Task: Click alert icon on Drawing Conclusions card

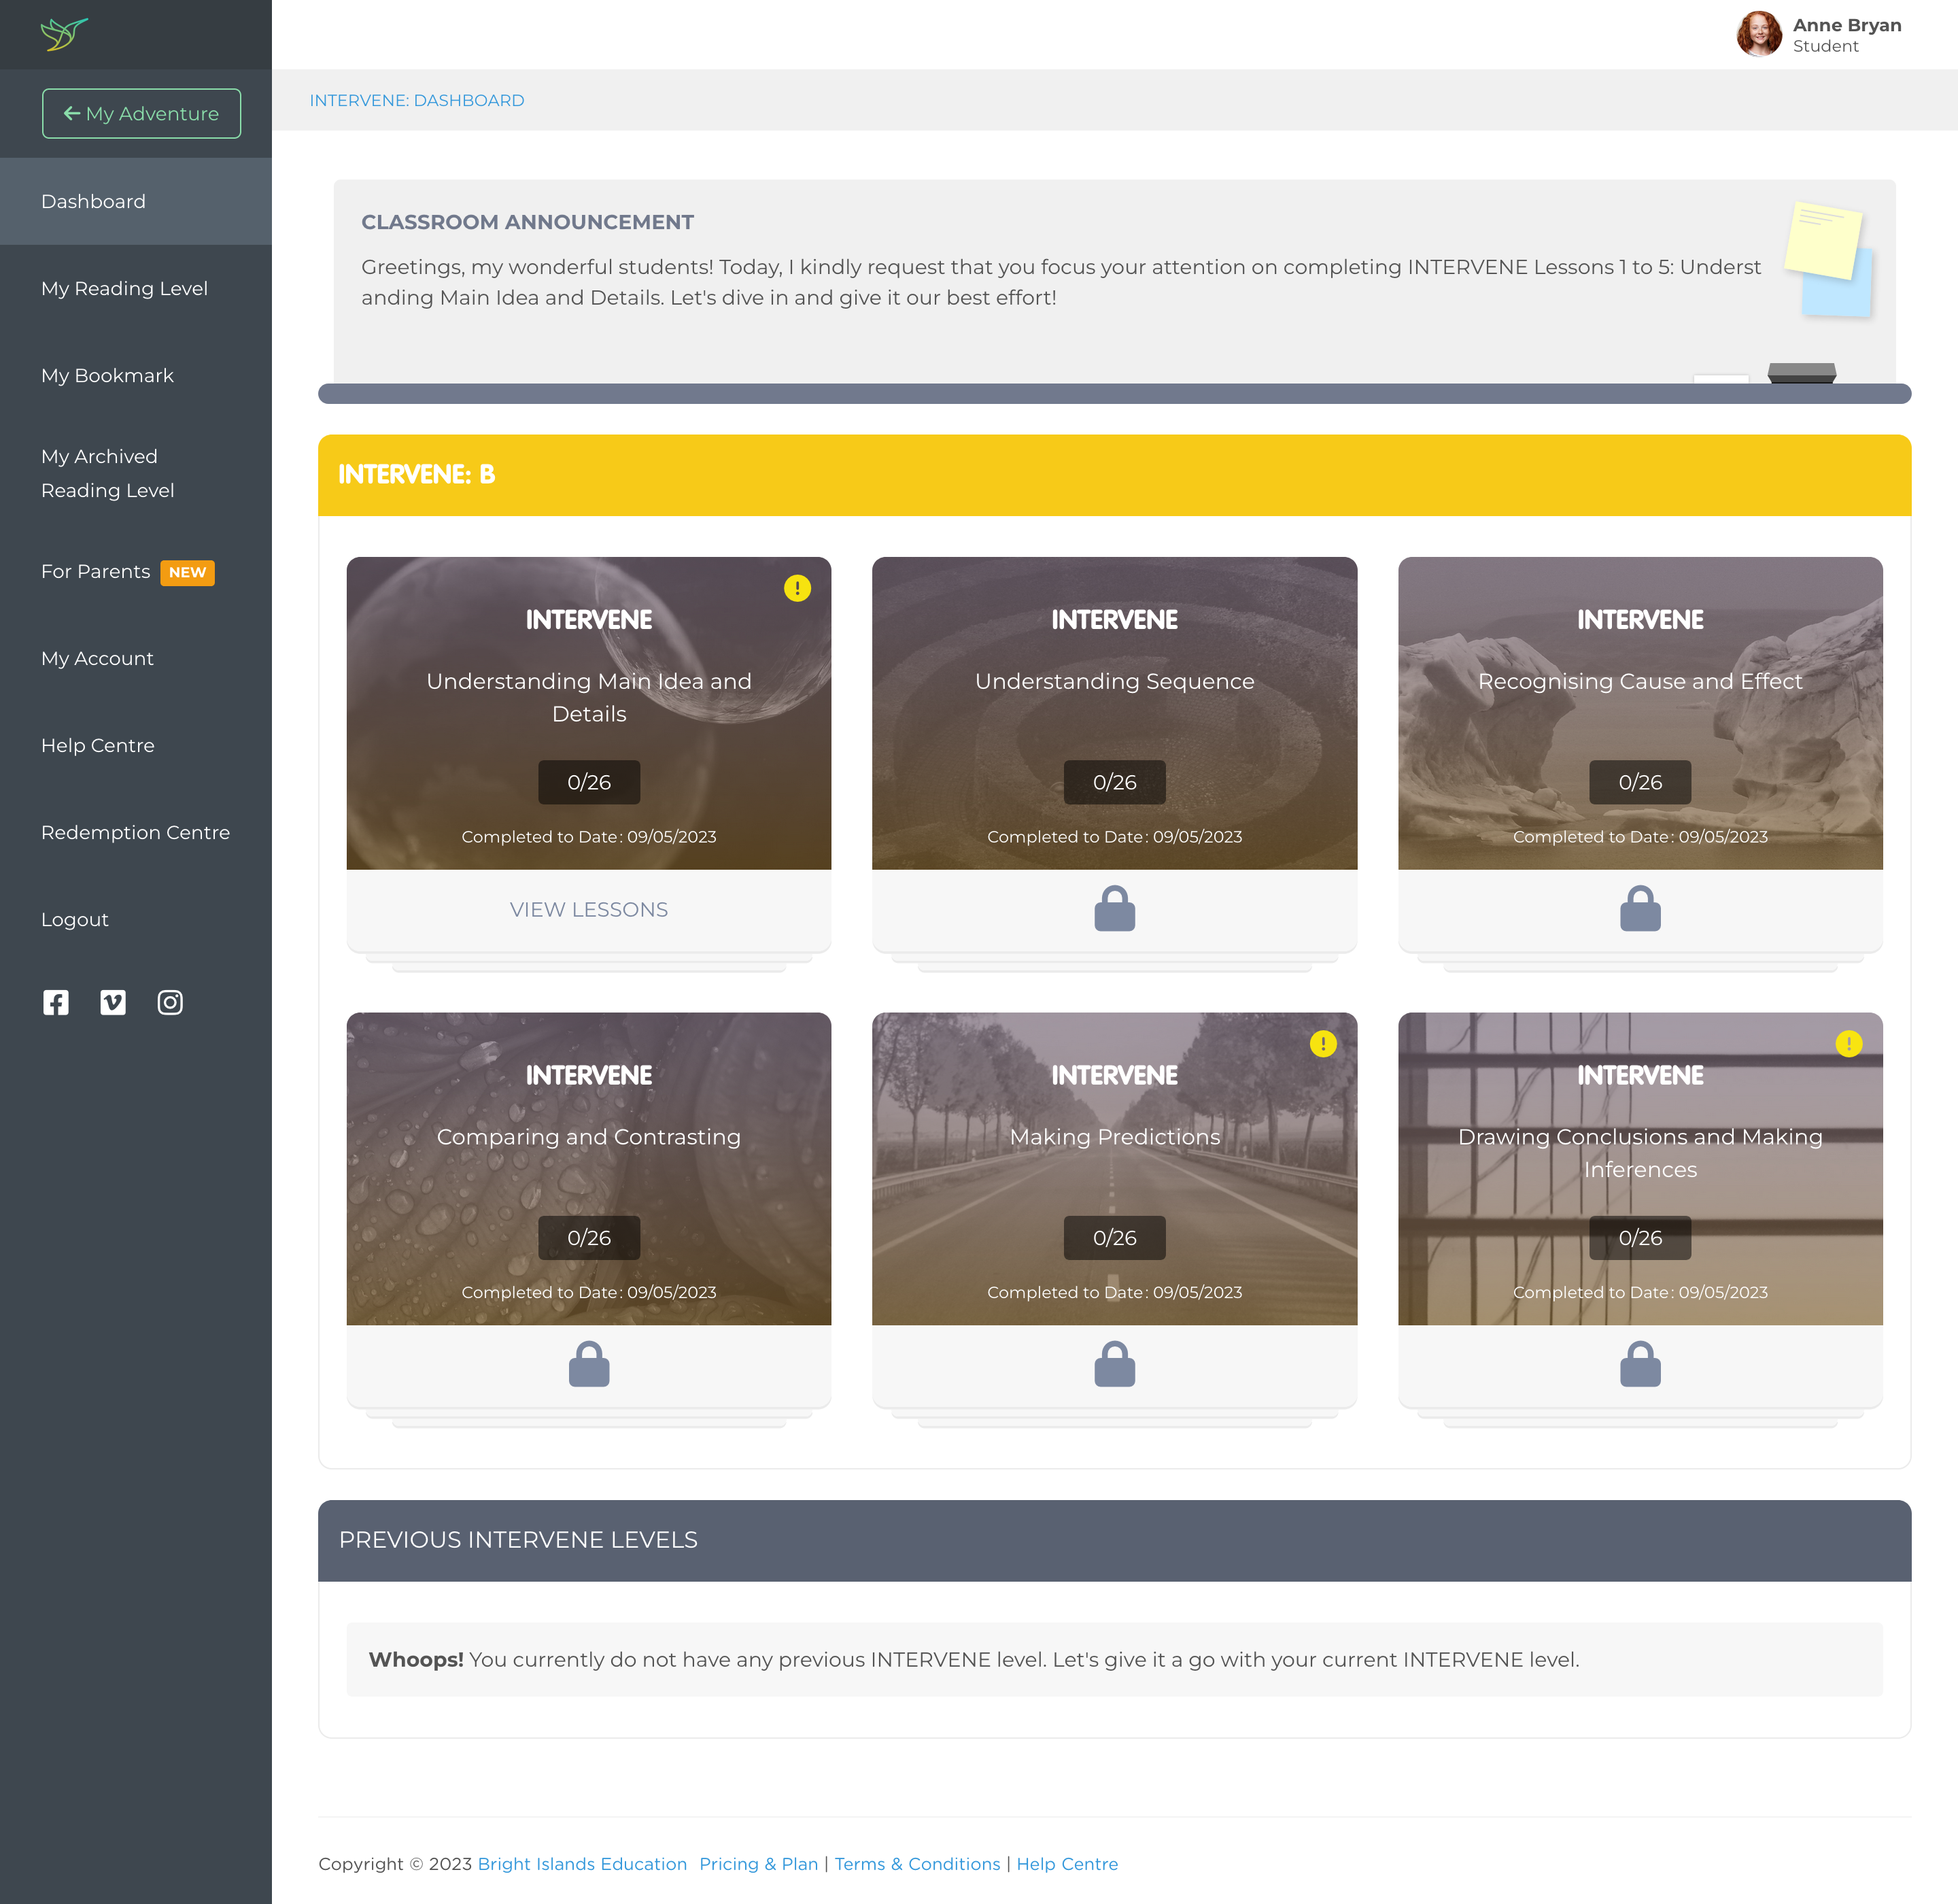Action: coord(1848,1044)
